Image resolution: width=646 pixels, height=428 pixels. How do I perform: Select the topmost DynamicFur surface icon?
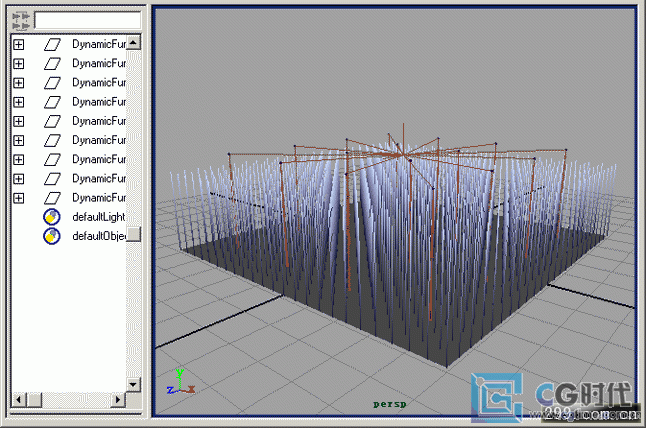(52, 44)
